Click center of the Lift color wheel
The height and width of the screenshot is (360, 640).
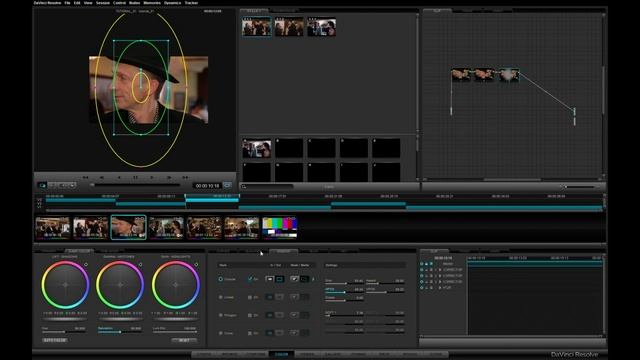point(65,285)
